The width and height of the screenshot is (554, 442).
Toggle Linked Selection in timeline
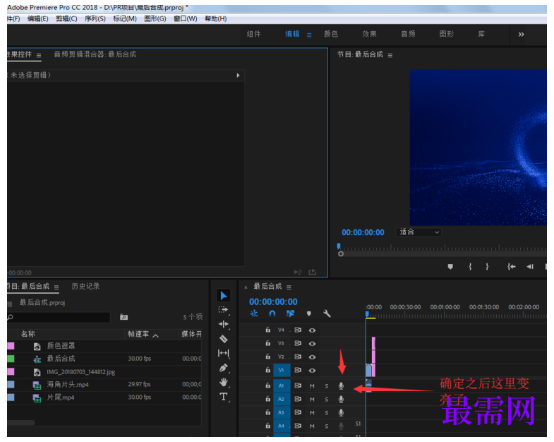pos(290,313)
